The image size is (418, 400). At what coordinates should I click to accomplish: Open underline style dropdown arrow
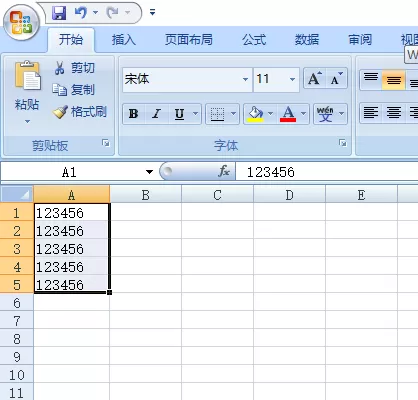pos(196,114)
